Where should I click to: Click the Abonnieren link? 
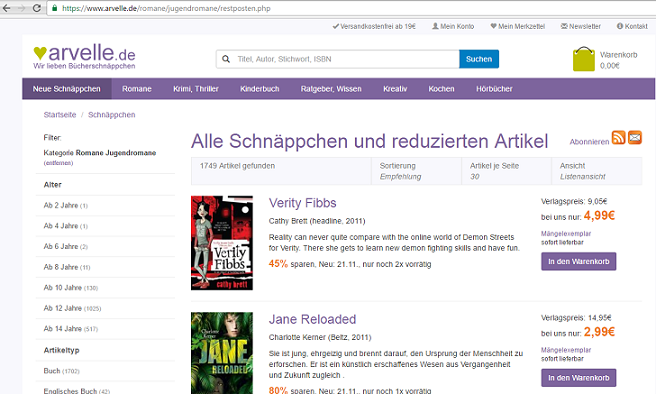[589, 142]
